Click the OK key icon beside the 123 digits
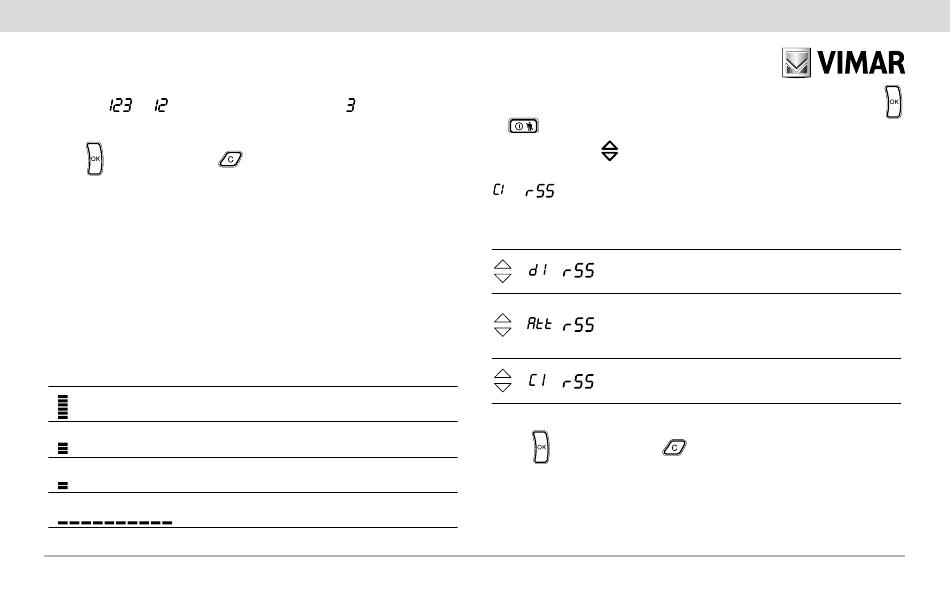The width and height of the screenshot is (950, 608). point(95,159)
